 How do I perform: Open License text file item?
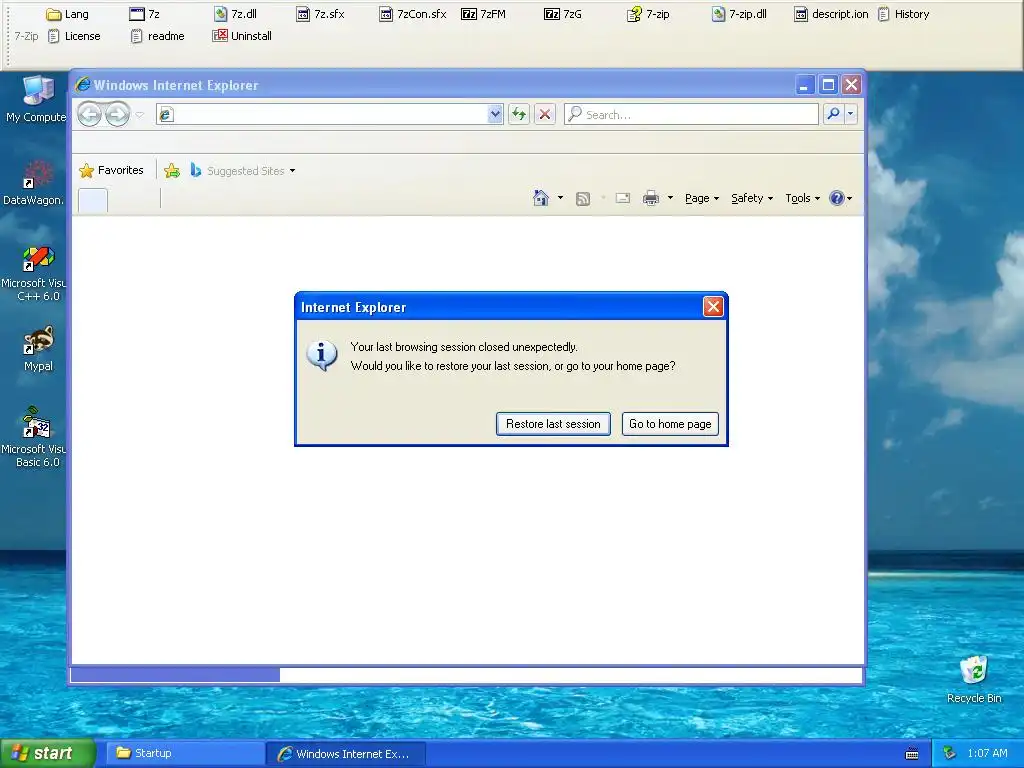point(74,36)
